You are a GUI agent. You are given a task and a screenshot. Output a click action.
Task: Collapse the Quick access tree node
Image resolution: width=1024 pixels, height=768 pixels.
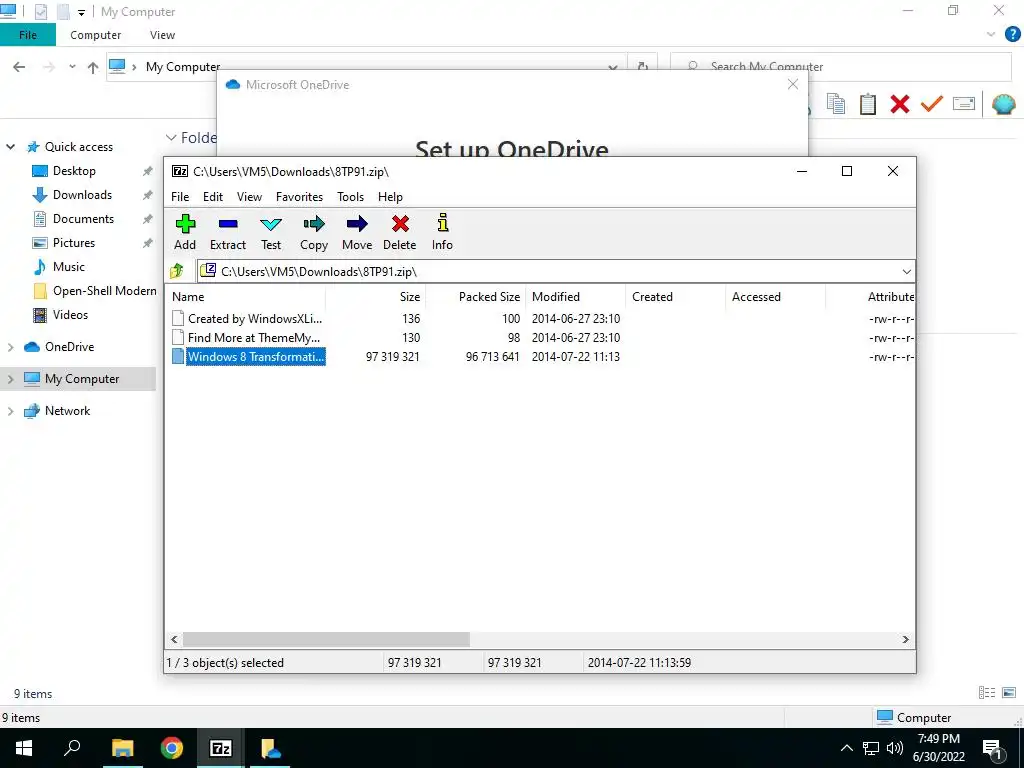tap(10, 147)
